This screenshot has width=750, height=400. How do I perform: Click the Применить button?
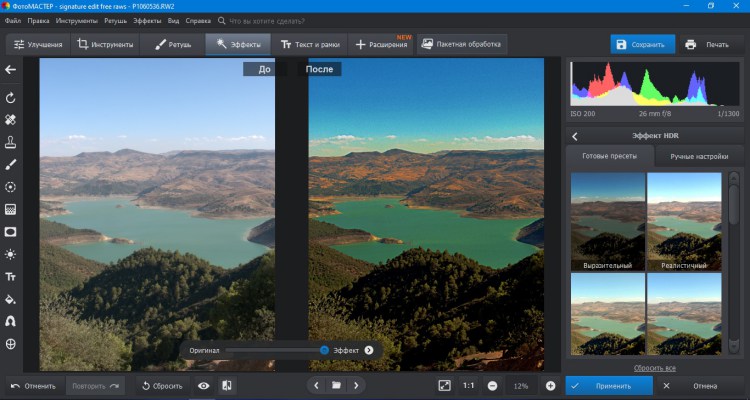click(609, 386)
